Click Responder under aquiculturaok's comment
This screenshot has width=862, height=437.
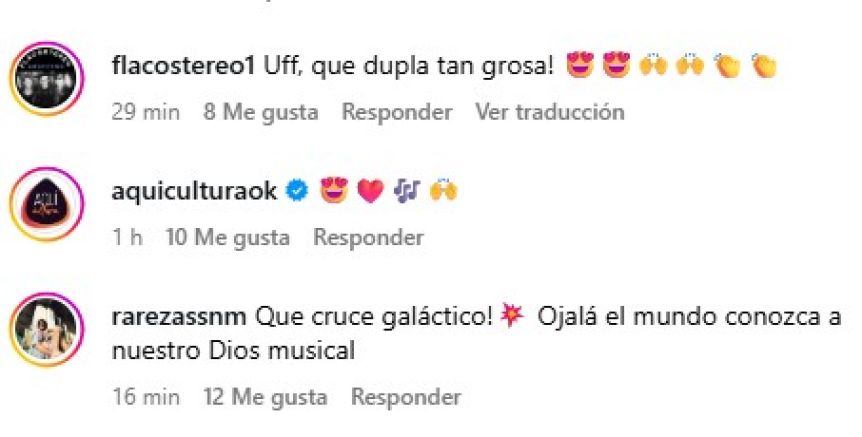pyautogui.click(x=368, y=237)
